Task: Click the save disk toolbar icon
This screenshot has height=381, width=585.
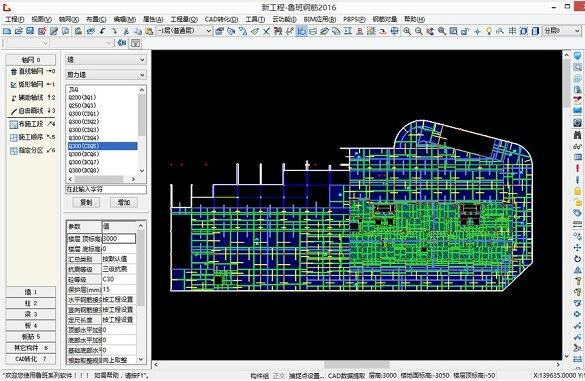Action: [30, 31]
